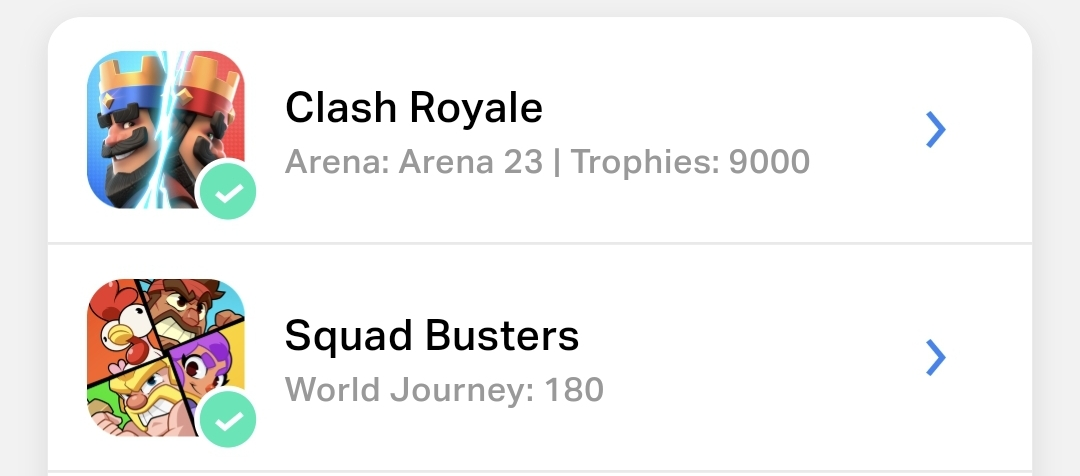Click the green checkmark badge on Clash Royale

[x=228, y=190]
